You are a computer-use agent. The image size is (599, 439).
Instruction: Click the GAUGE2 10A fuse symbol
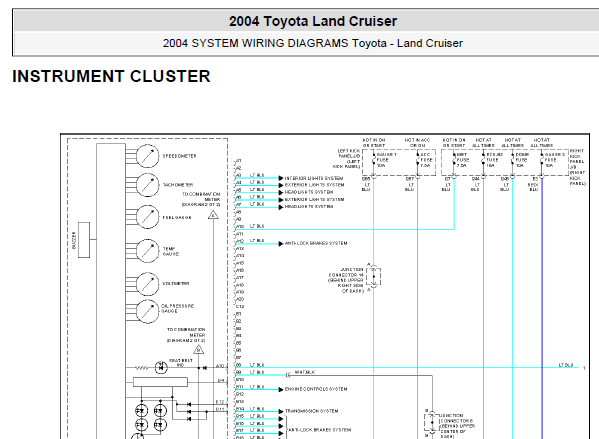(542, 159)
